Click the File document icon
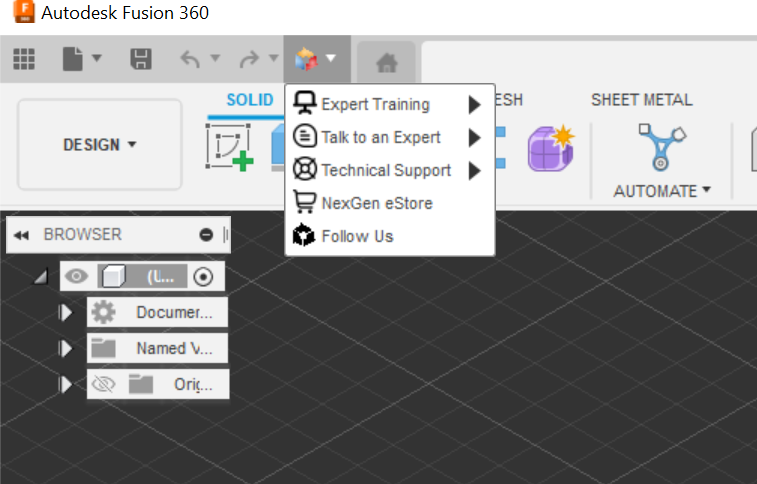The height and width of the screenshot is (484, 757). (x=72, y=59)
